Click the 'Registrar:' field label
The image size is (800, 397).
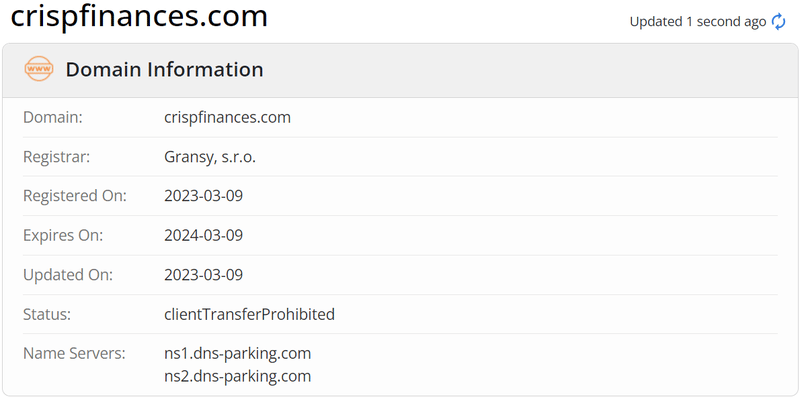57,157
